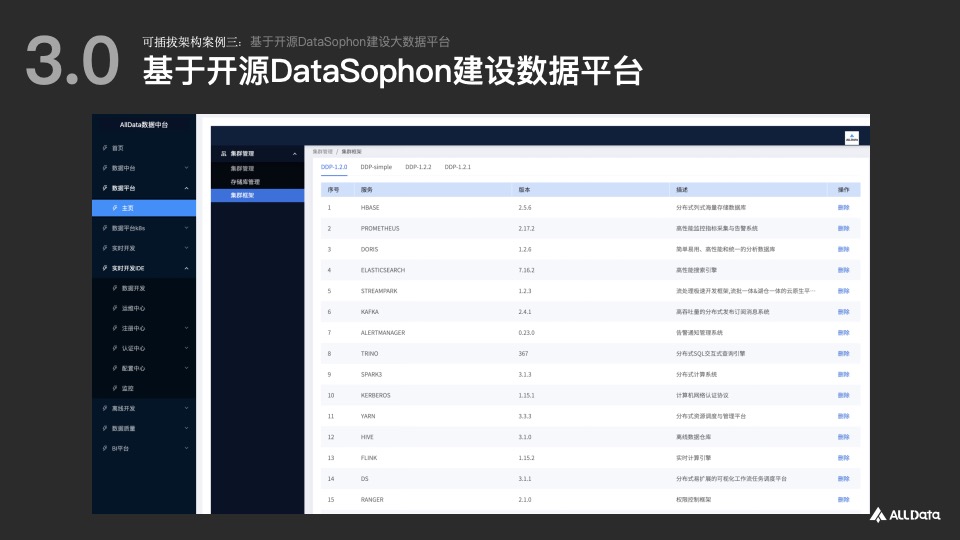Click the ALERTMANAGER service name
This screenshot has width=960, height=540.
pos(383,332)
